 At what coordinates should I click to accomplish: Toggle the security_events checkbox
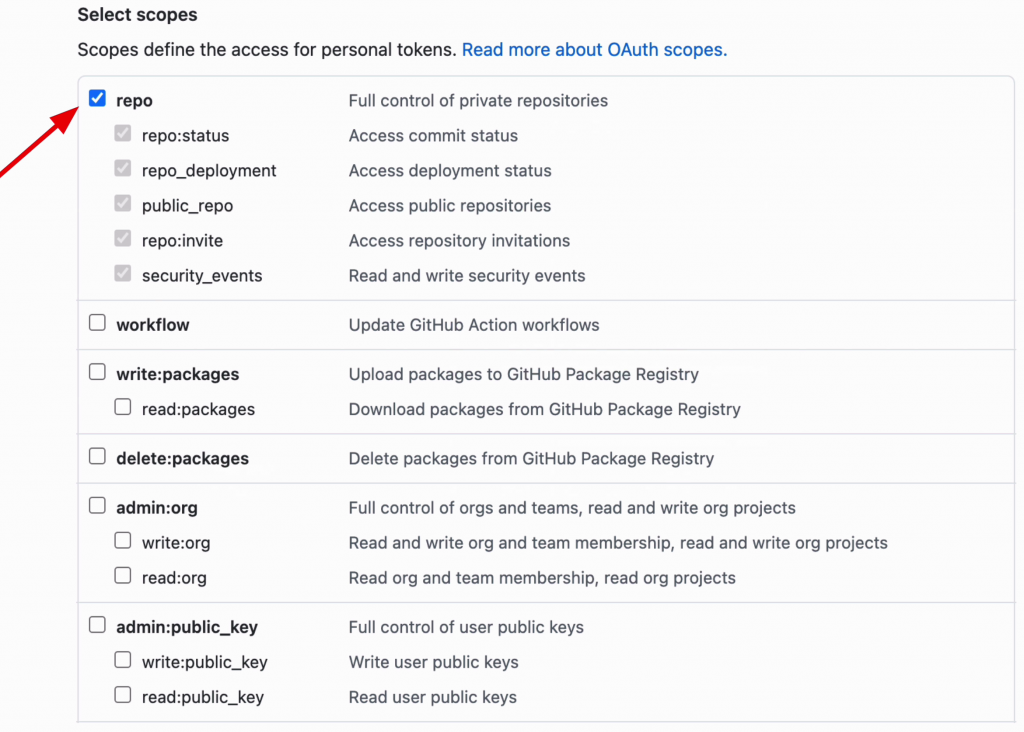point(122,274)
